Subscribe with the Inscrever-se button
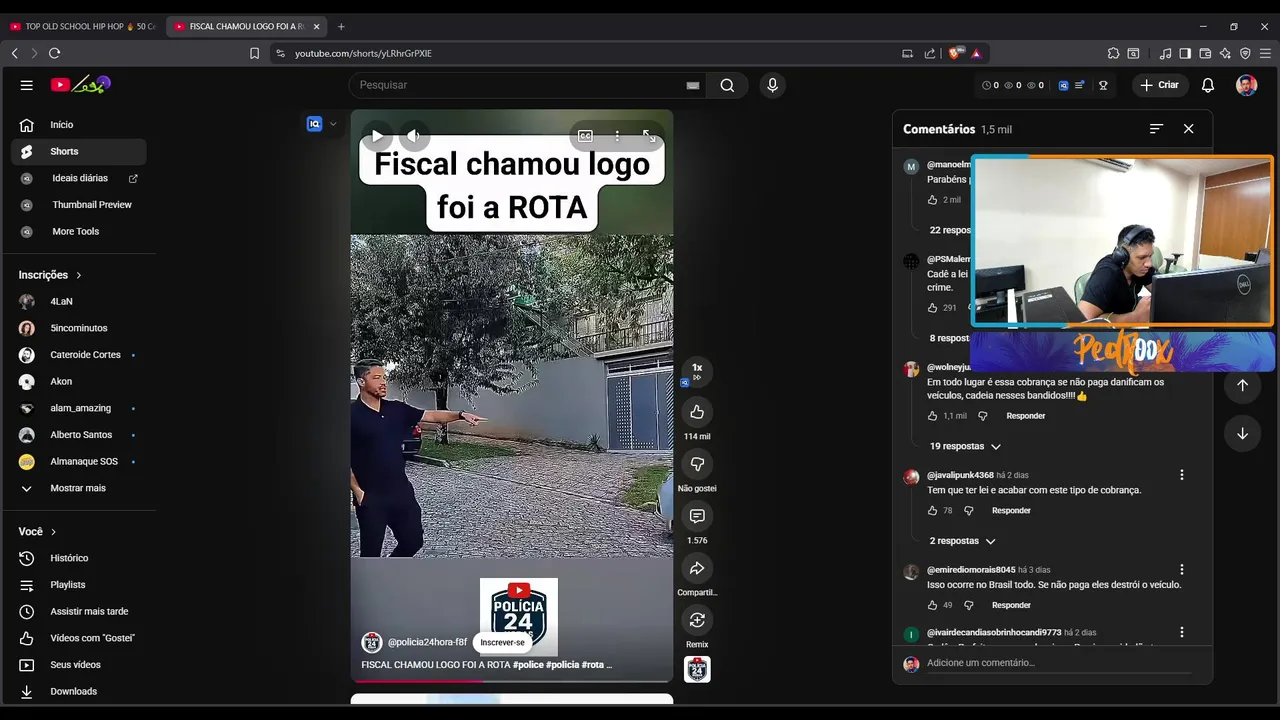The width and height of the screenshot is (1280, 720). (x=502, y=642)
